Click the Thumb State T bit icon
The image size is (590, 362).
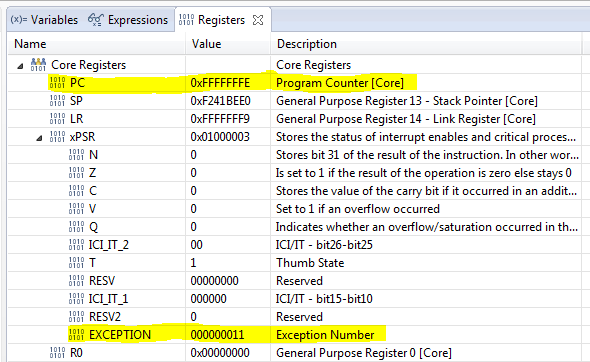tap(76, 263)
